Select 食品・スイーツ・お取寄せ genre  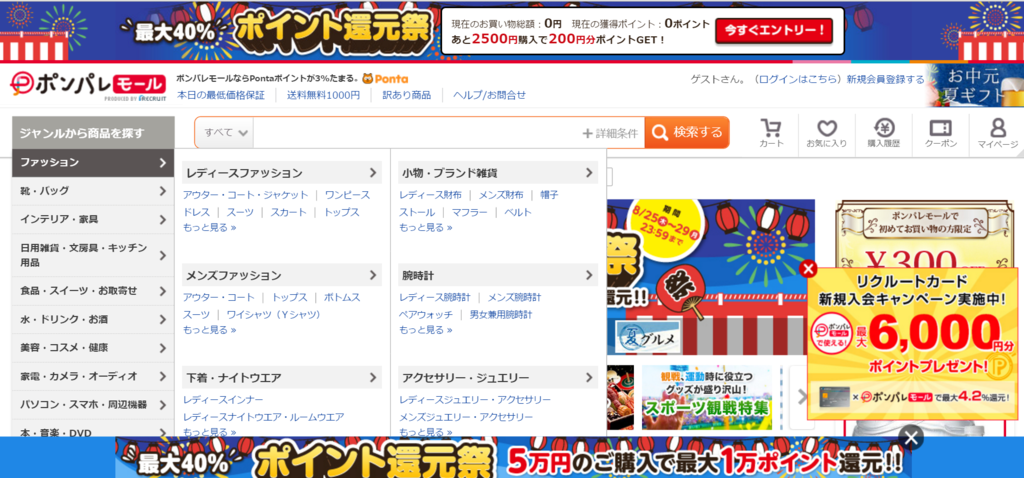click(x=93, y=291)
